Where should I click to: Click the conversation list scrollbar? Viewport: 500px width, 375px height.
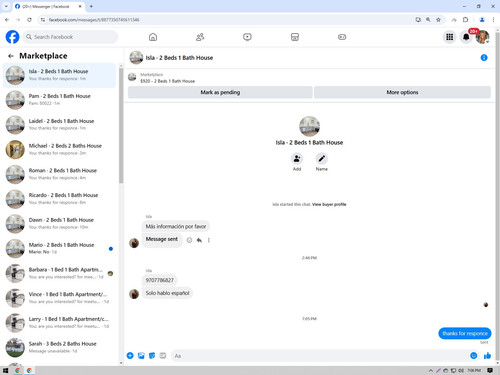[121, 127]
